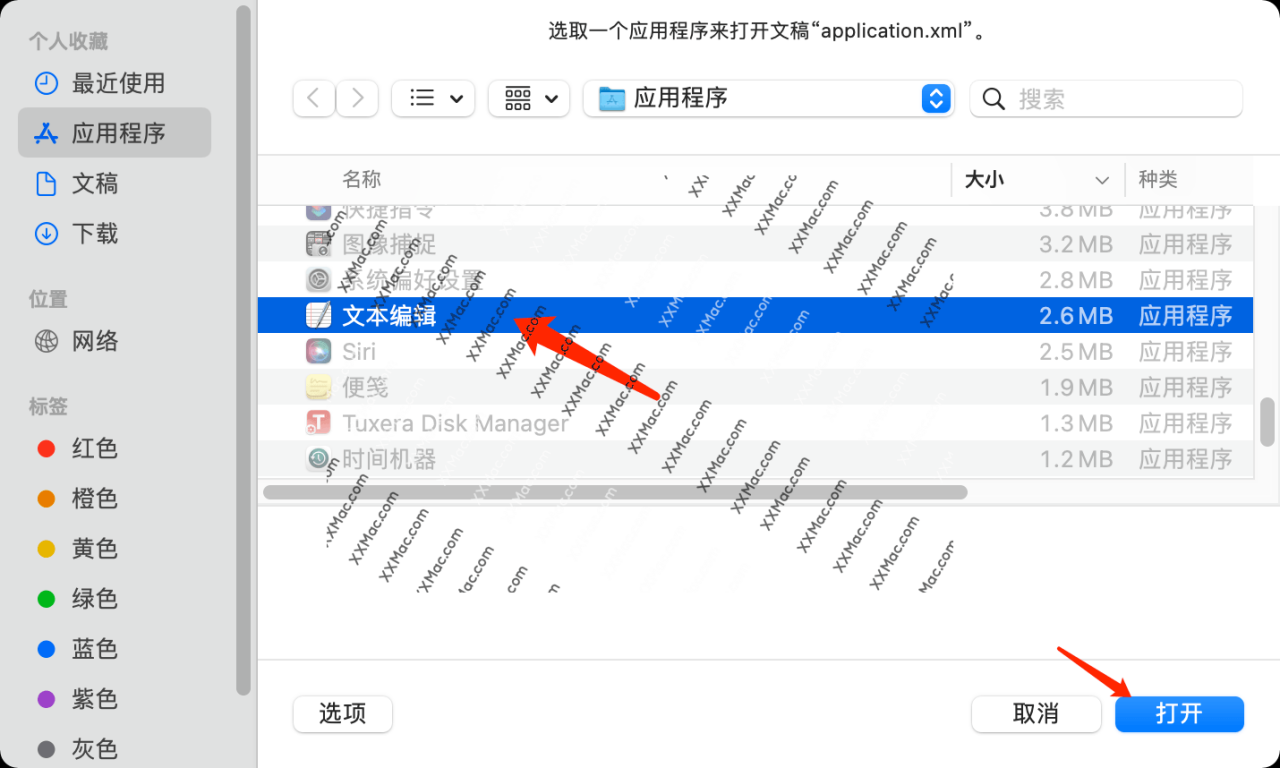This screenshot has width=1280, height=768.
Task: Select the 橙色 orange tag
Action: point(77,498)
